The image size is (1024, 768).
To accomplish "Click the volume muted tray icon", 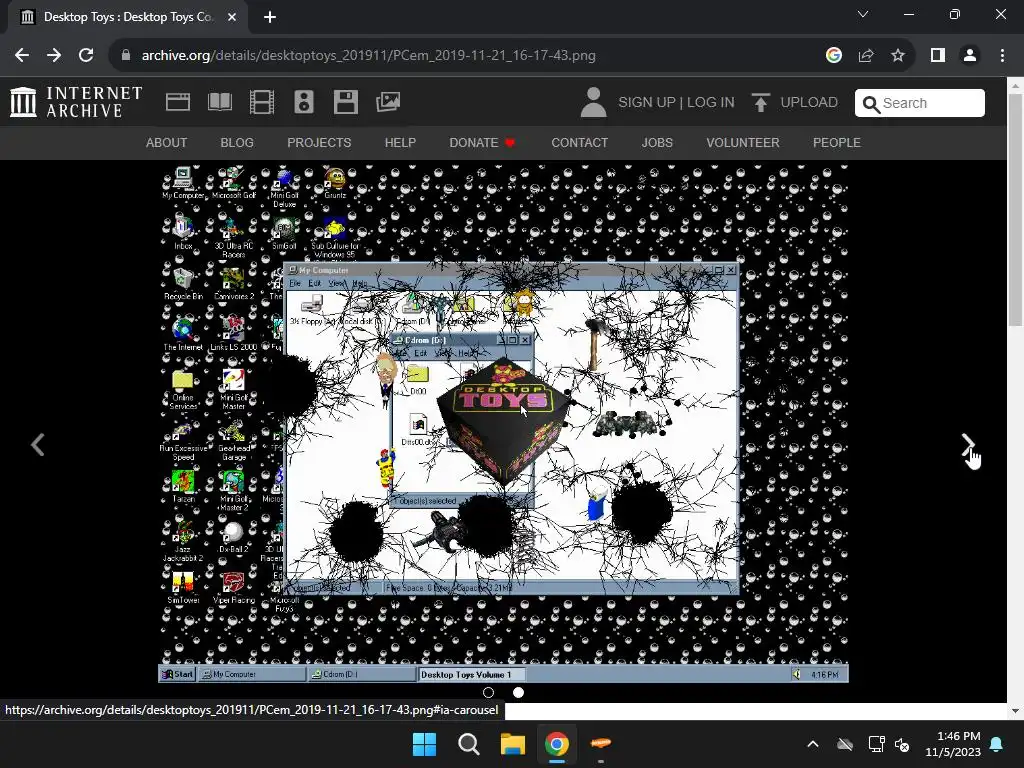I will coord(903,744).
